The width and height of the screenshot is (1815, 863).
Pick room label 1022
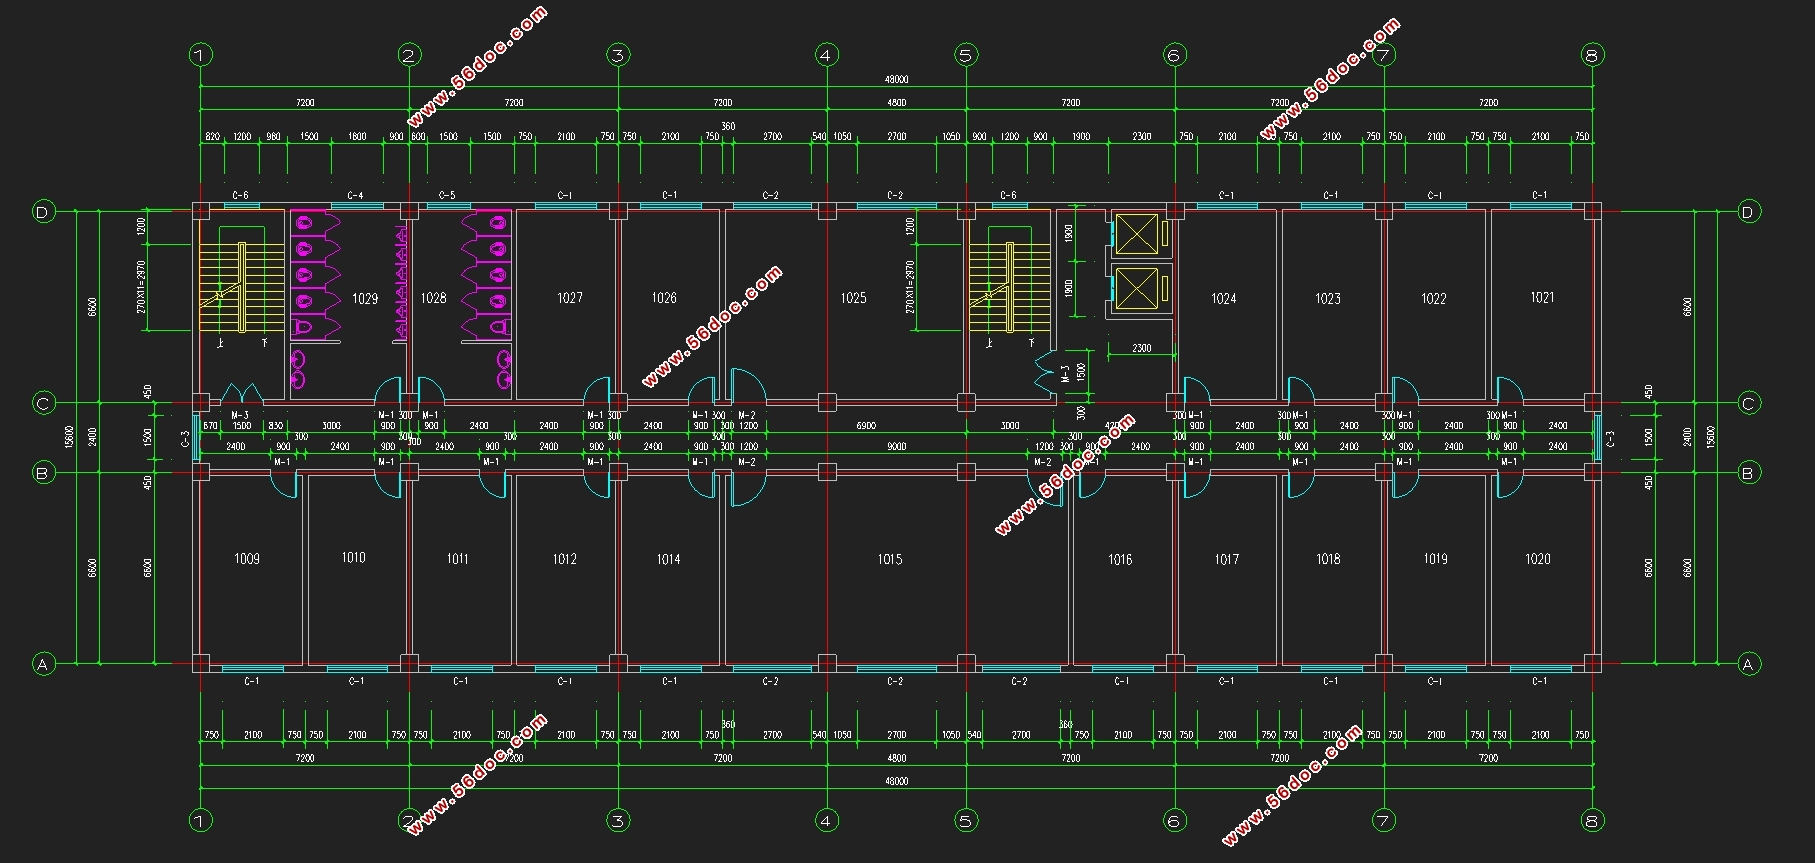click(x=1434, y=298)
